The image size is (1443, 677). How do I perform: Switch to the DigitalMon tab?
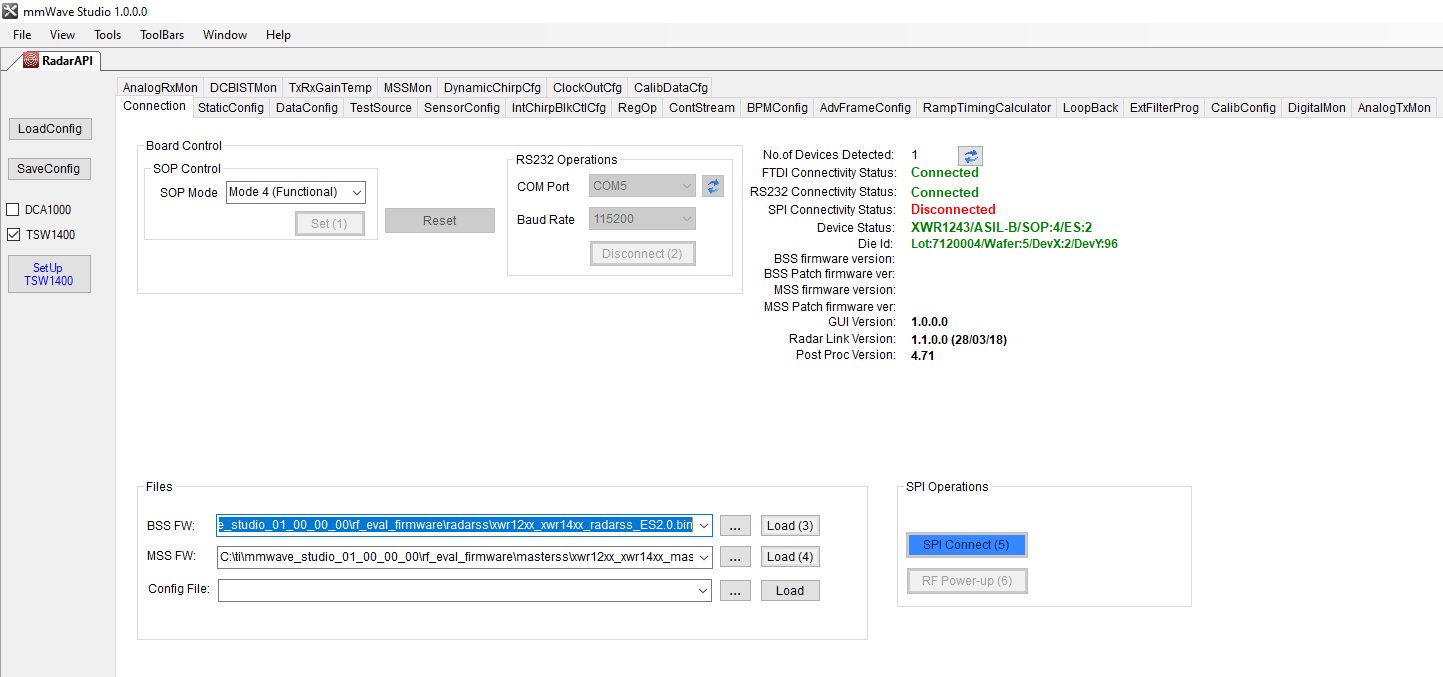coord(1317,107)
